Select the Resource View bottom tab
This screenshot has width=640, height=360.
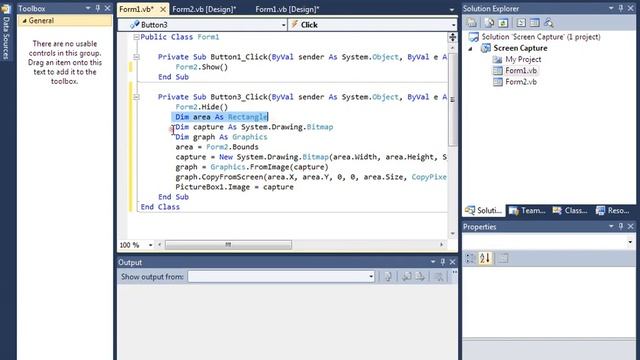pos(612,211)
